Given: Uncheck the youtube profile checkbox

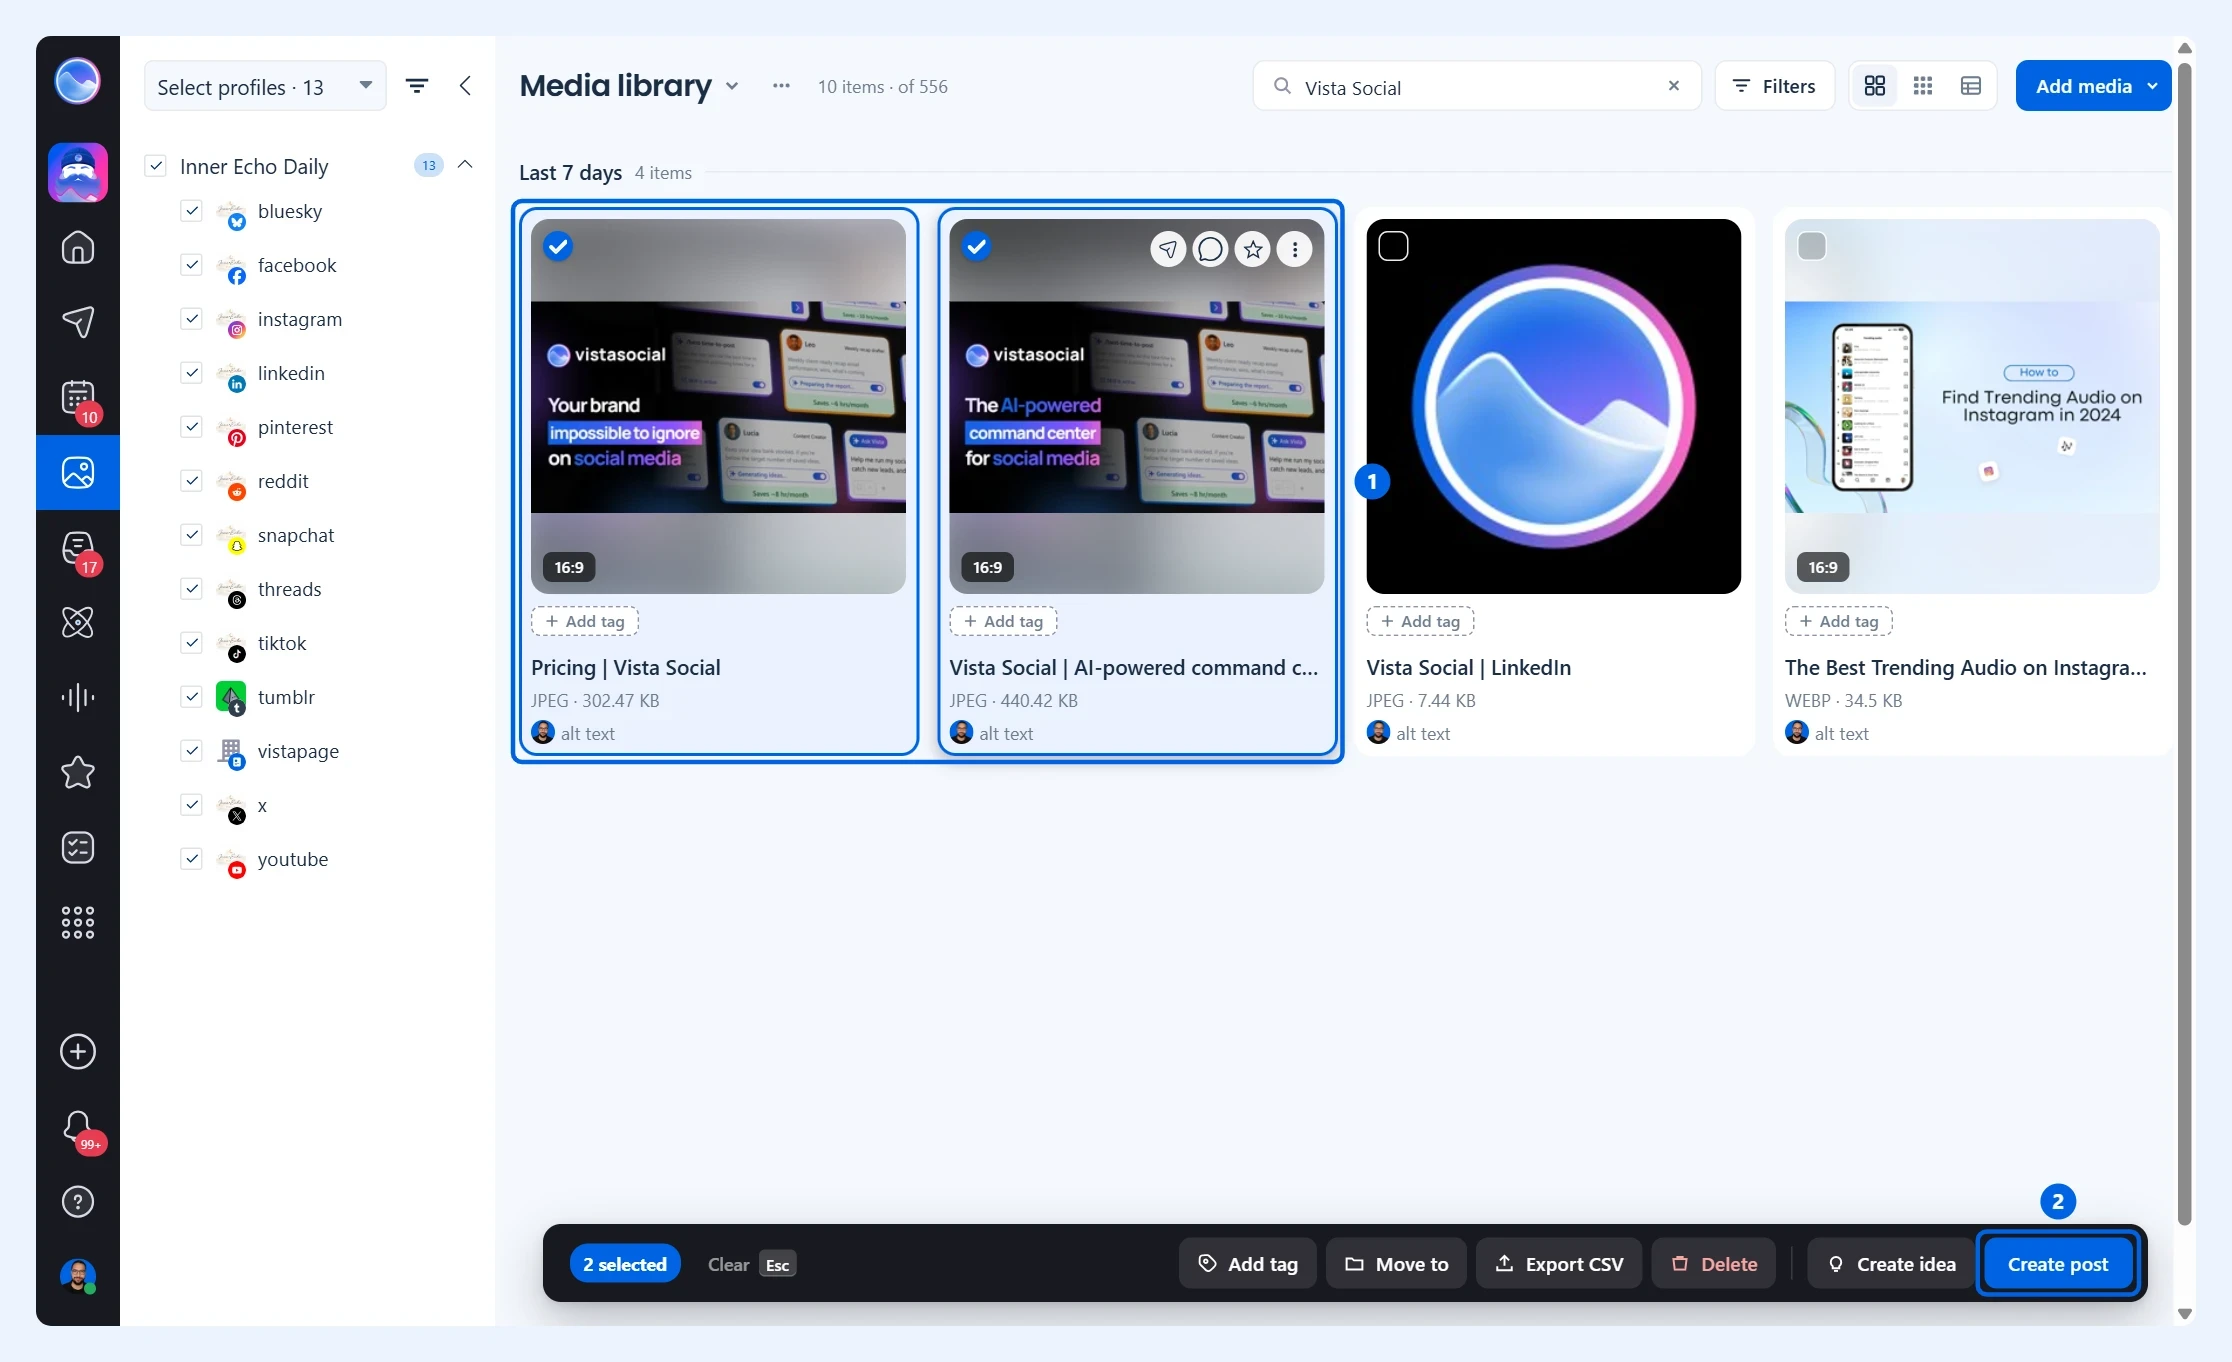Looking at the screenshot, I should coord(192,859).
